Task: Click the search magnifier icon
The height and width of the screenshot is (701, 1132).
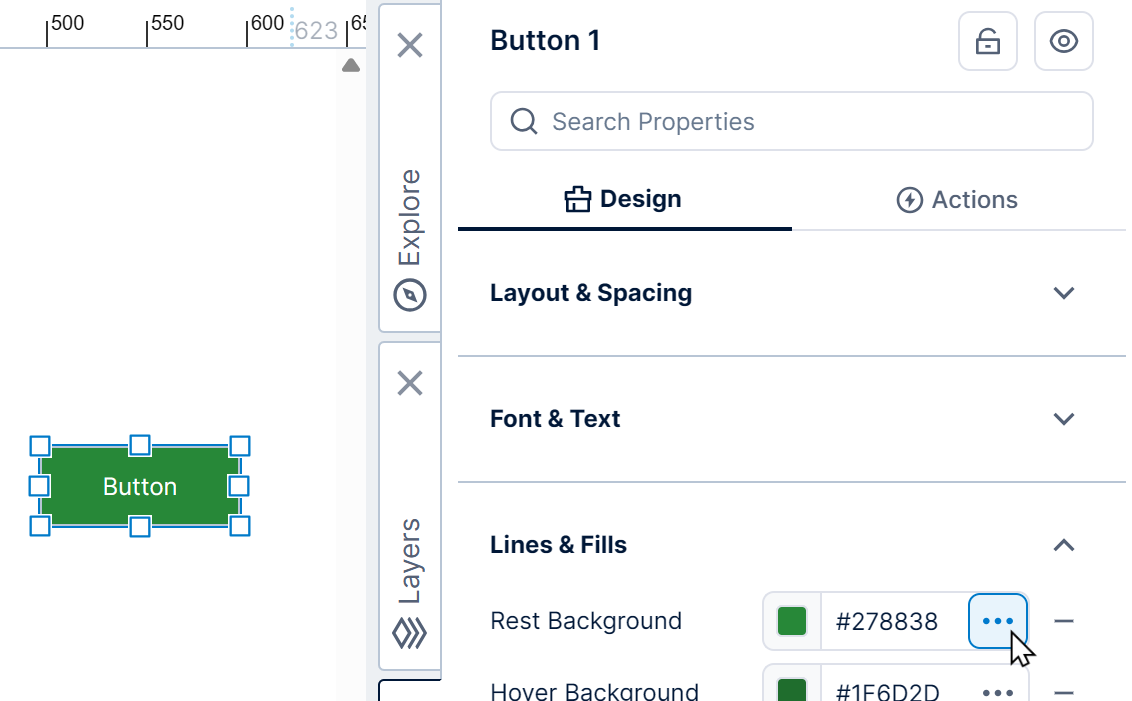Action: [x=523, y=120]
